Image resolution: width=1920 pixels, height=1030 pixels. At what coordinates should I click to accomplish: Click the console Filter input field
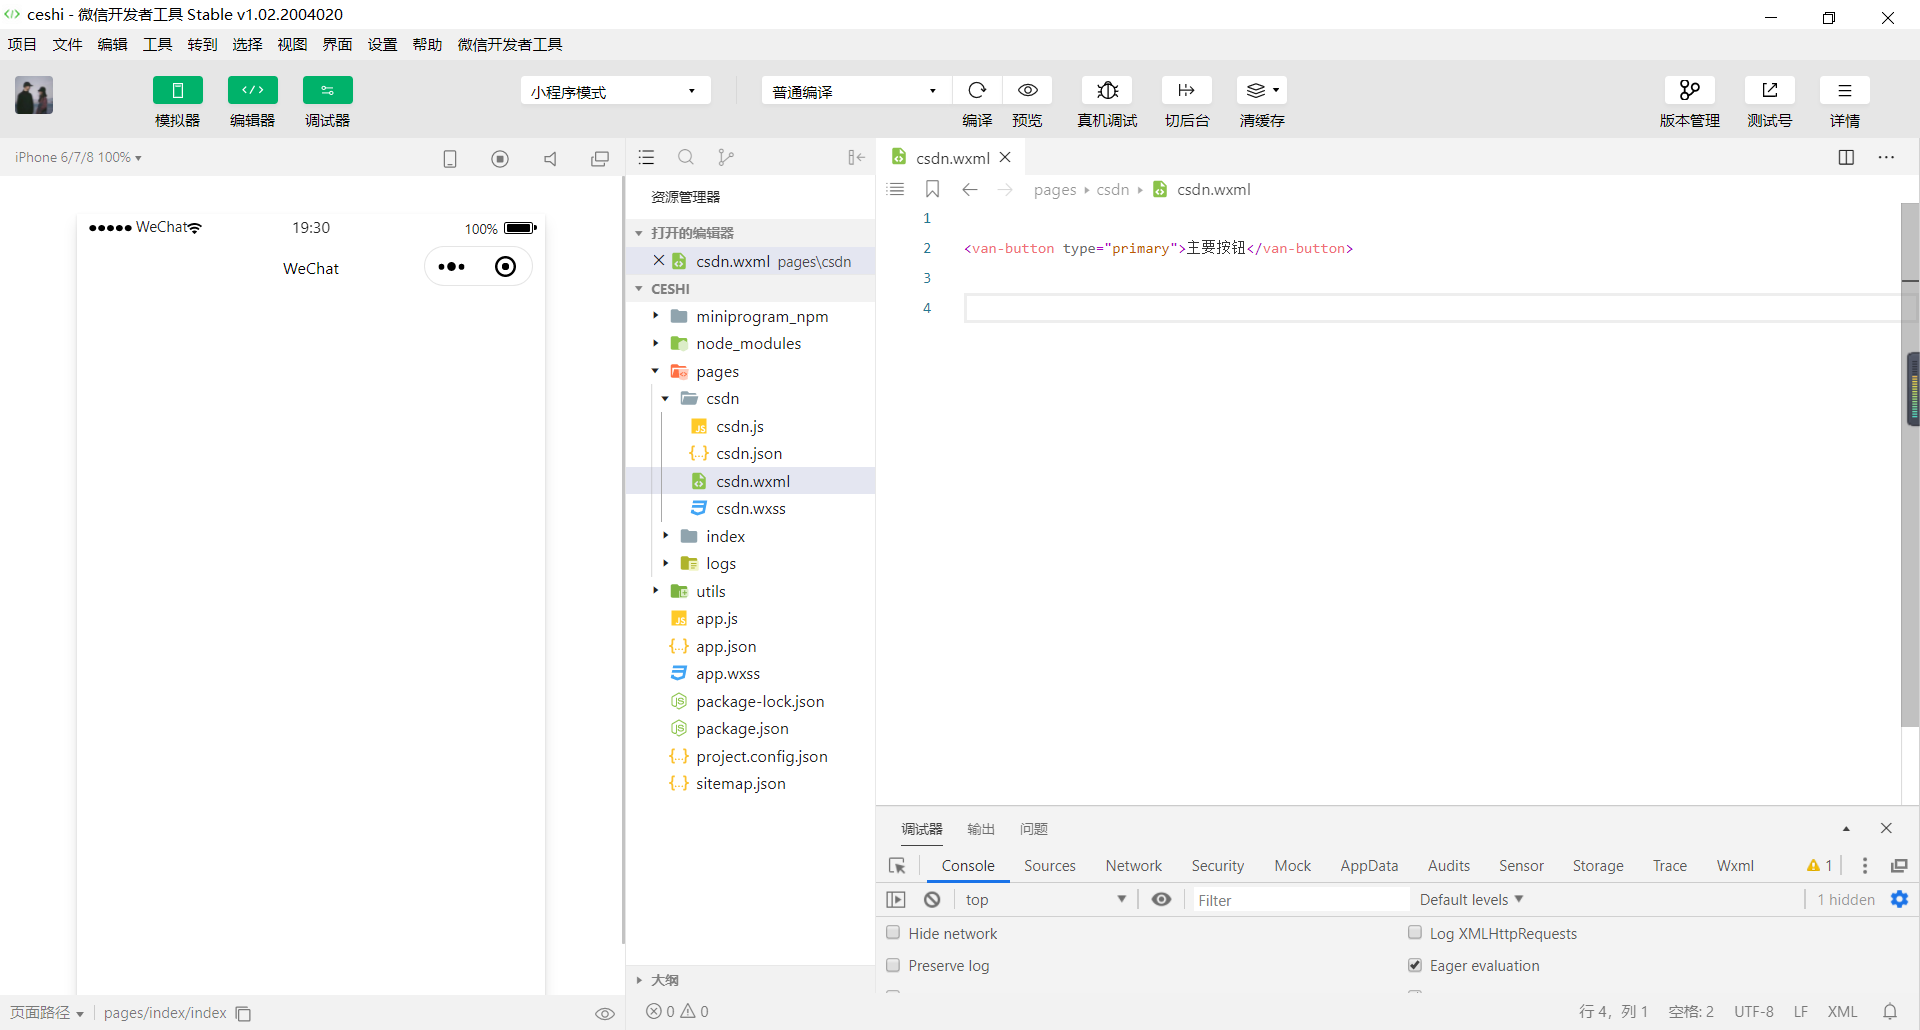[1300, 900]
